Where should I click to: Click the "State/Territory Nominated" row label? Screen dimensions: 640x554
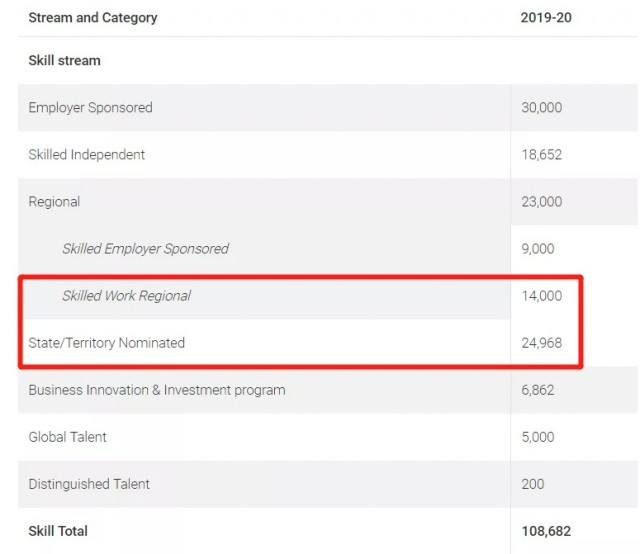click(x=107, y=343)
